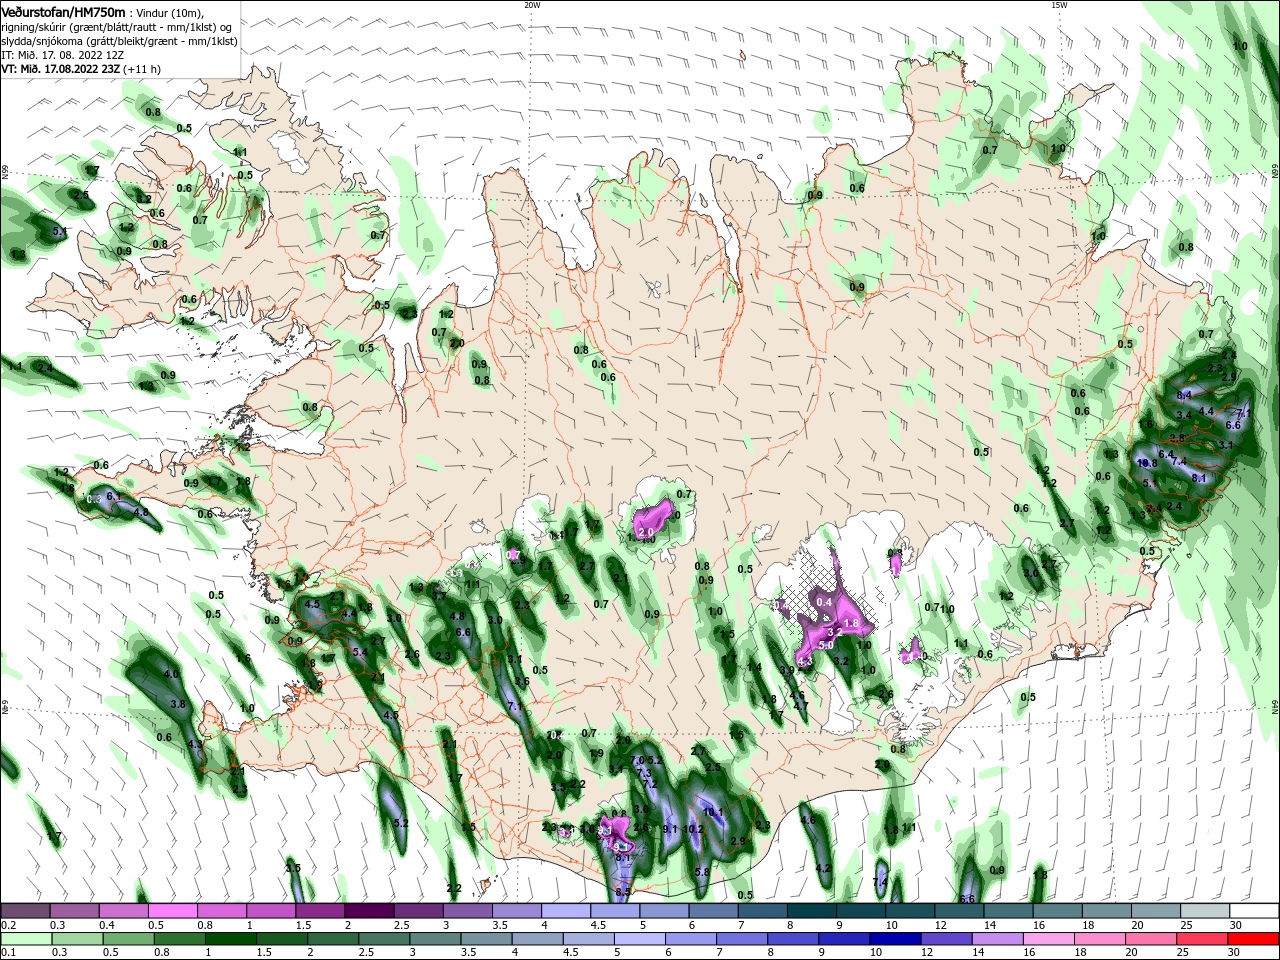1280x960 pixels.
Task: Click the 5.0 snowfall value on the pink glacier area
Action: pyautogui.click(x=826, y=646)
